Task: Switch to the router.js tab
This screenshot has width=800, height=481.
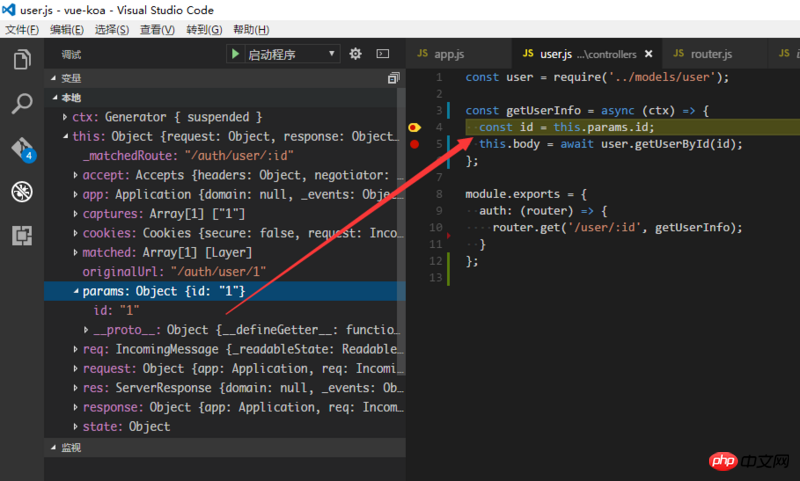Action: click(703, 54)
